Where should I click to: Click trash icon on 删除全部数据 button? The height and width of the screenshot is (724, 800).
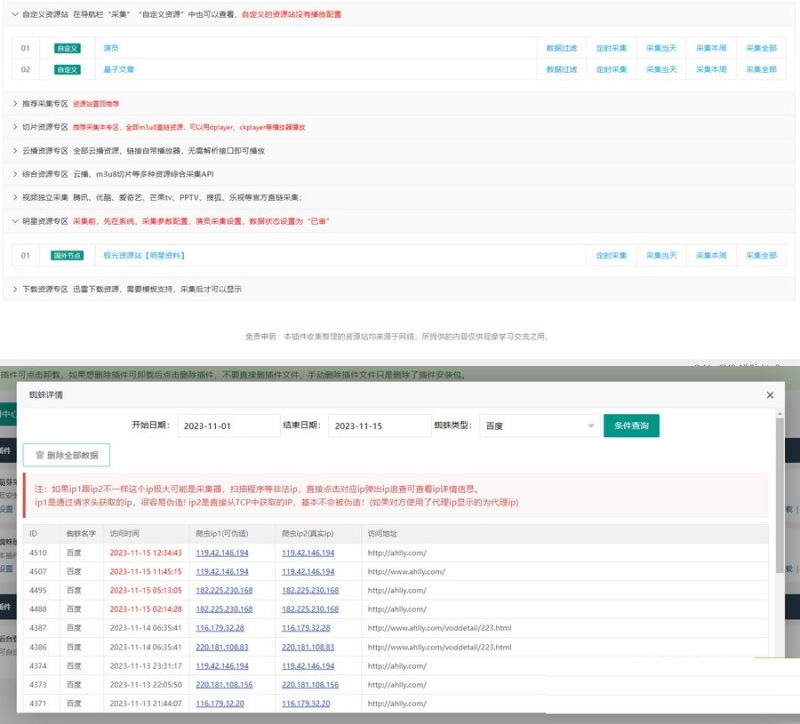[40, 455]
